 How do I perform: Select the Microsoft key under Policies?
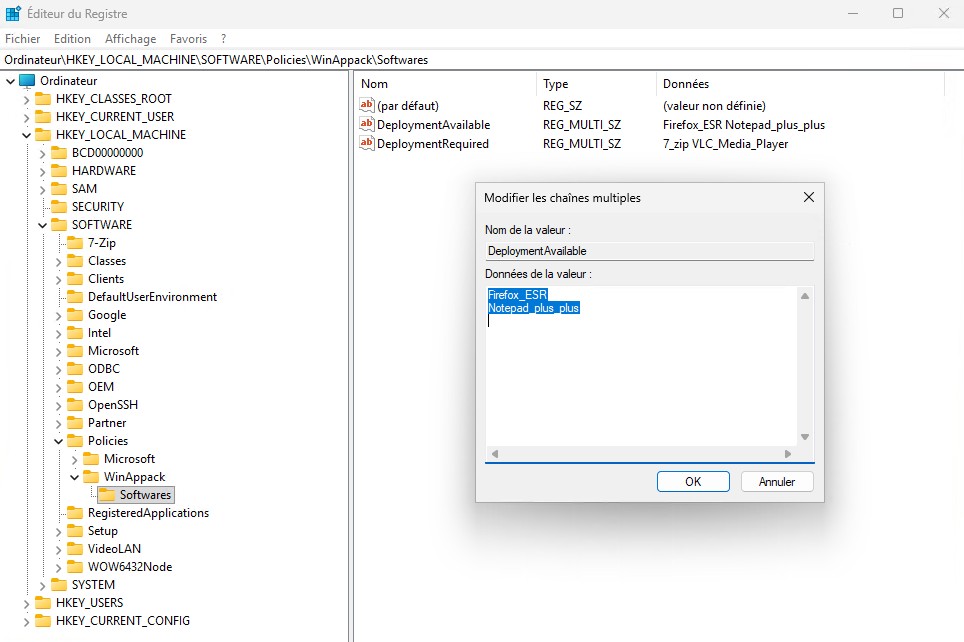[x=129, y=459]
